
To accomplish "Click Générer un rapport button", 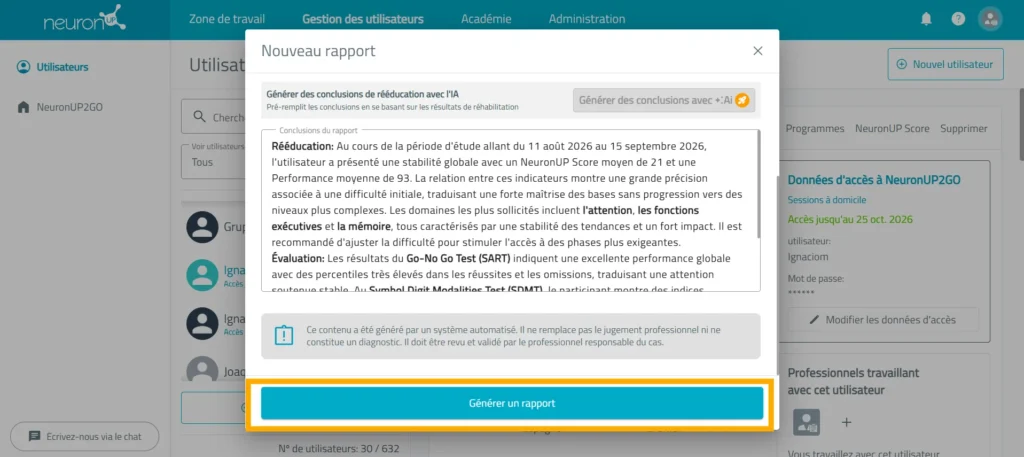I will point(512,403).
